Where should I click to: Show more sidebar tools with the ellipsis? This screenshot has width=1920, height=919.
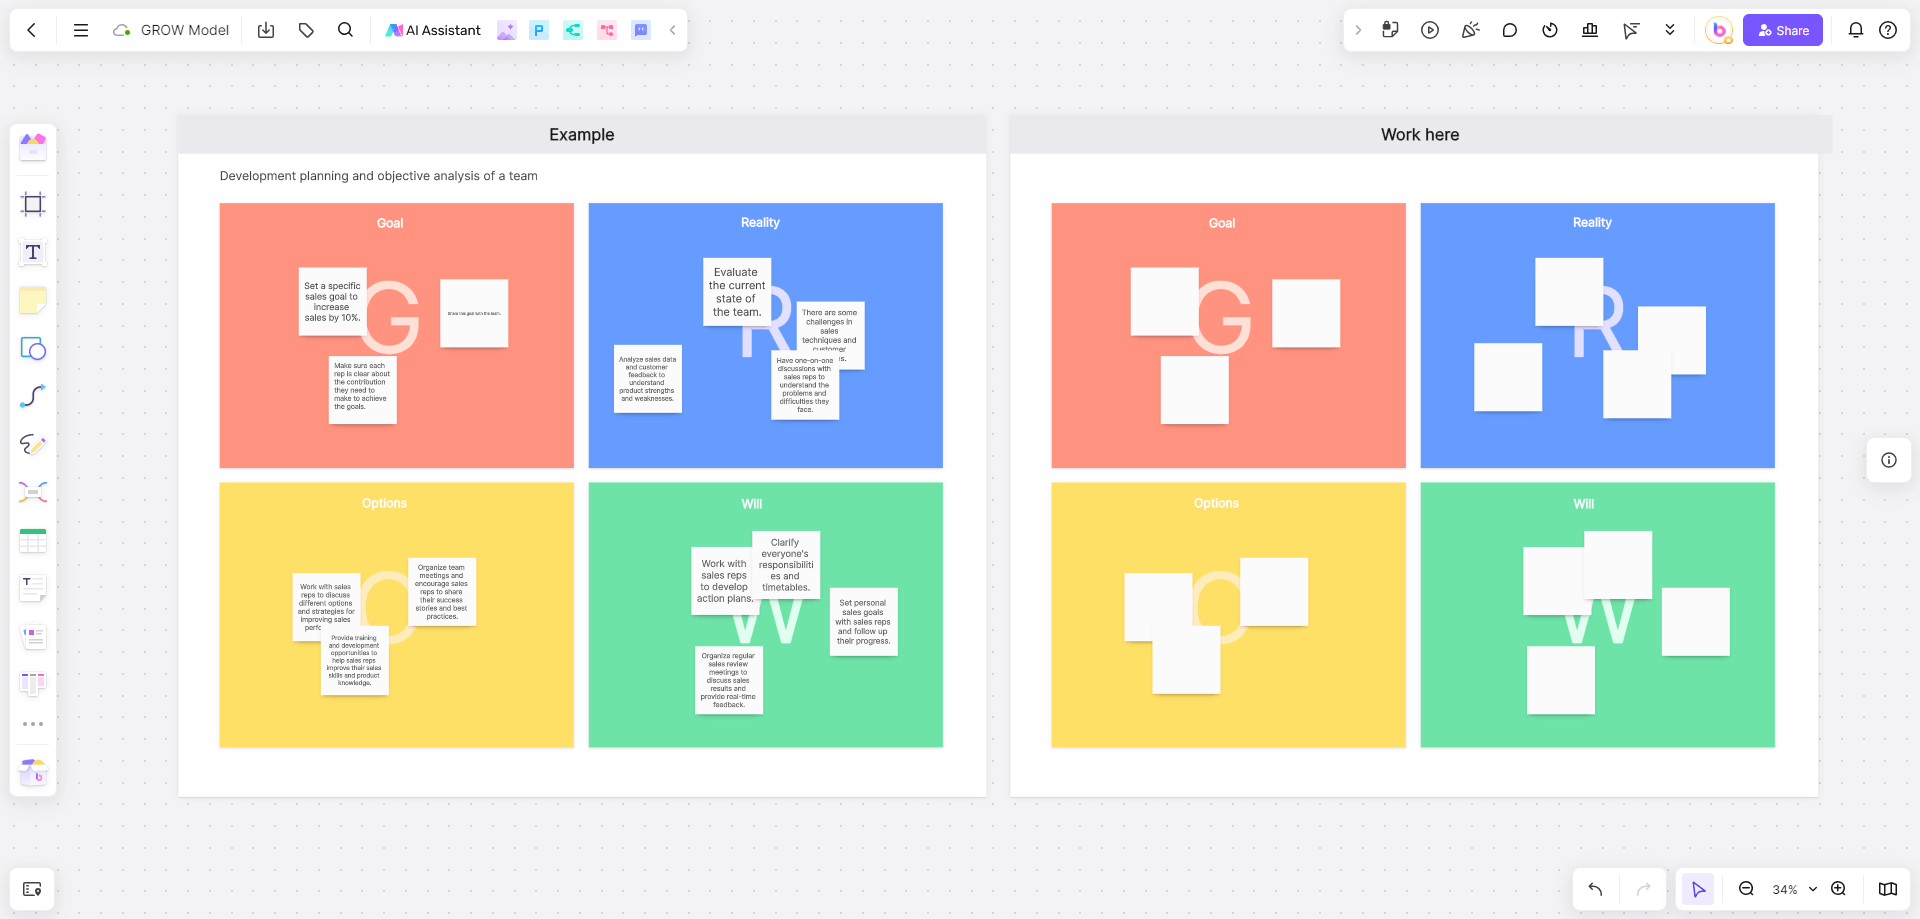[x=33, y=724]
